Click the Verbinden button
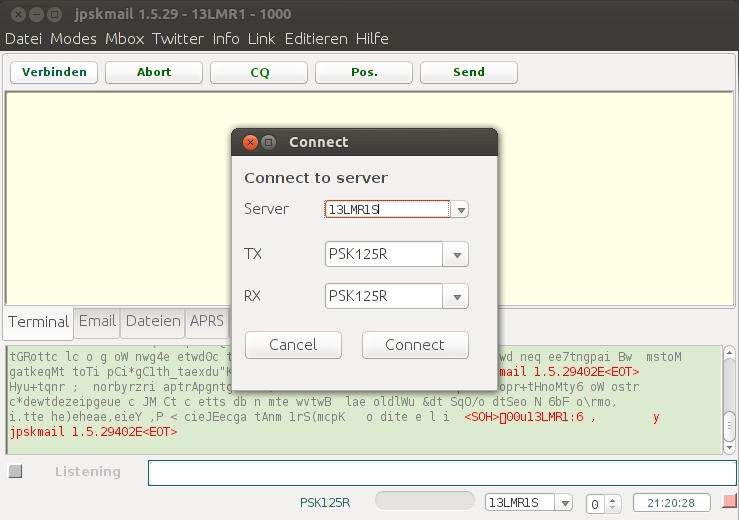This screenshot has height=520, width=739. 54,72
